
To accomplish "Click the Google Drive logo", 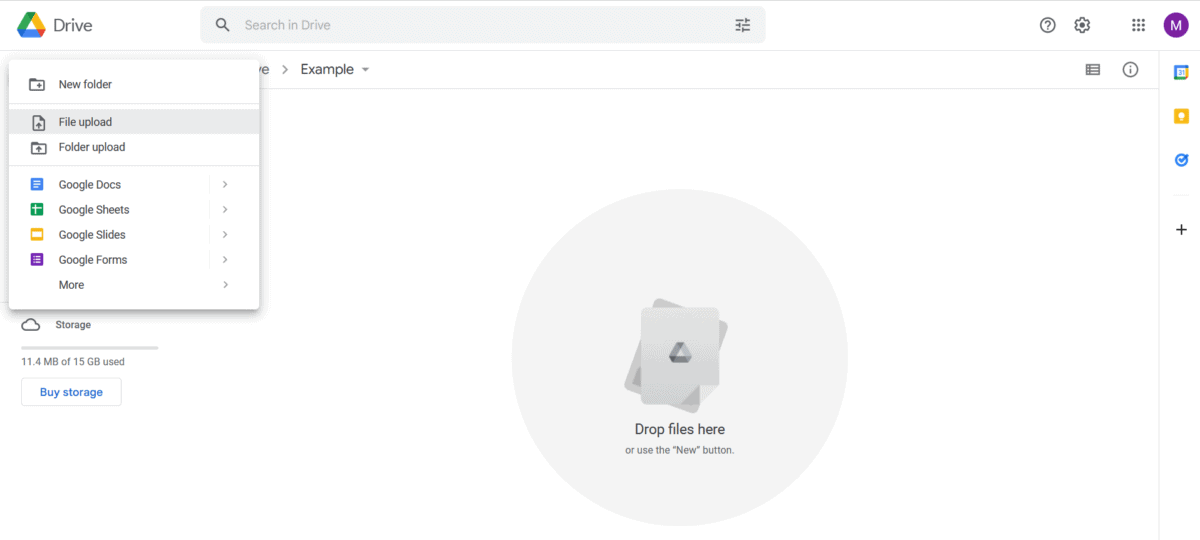I will 31,25.
